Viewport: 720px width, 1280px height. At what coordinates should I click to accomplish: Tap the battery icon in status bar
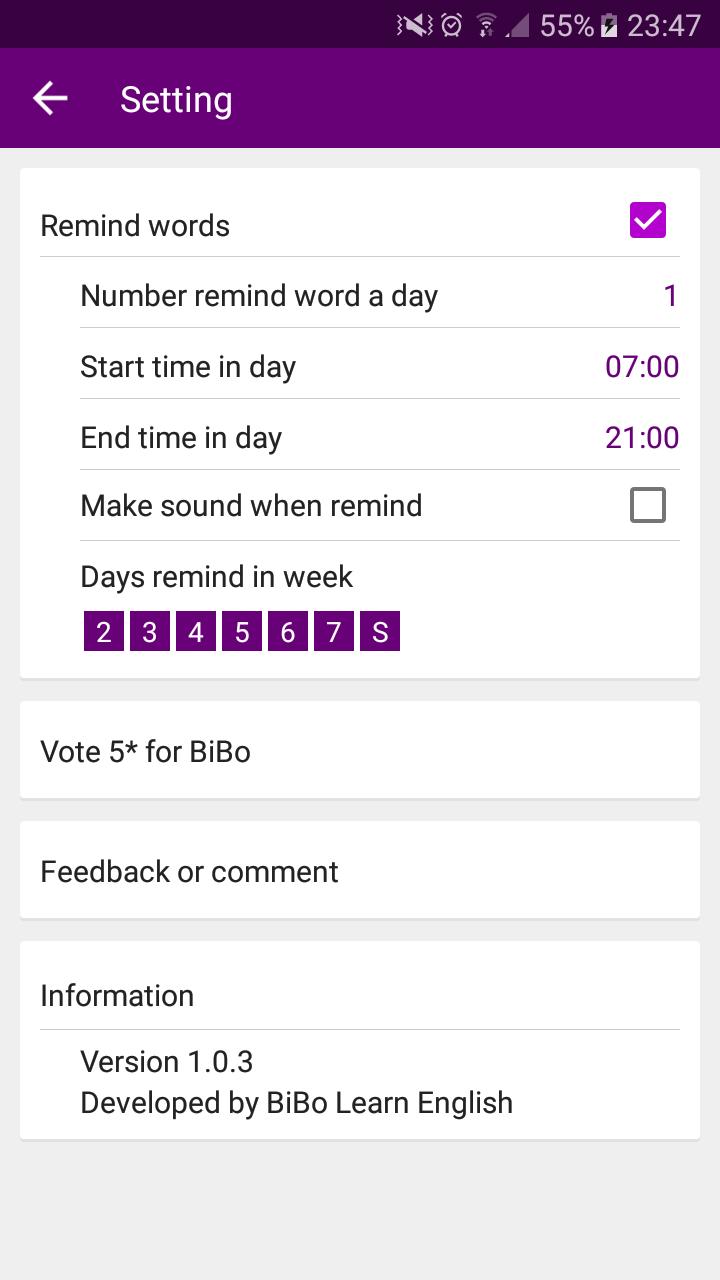pos(608,25)
